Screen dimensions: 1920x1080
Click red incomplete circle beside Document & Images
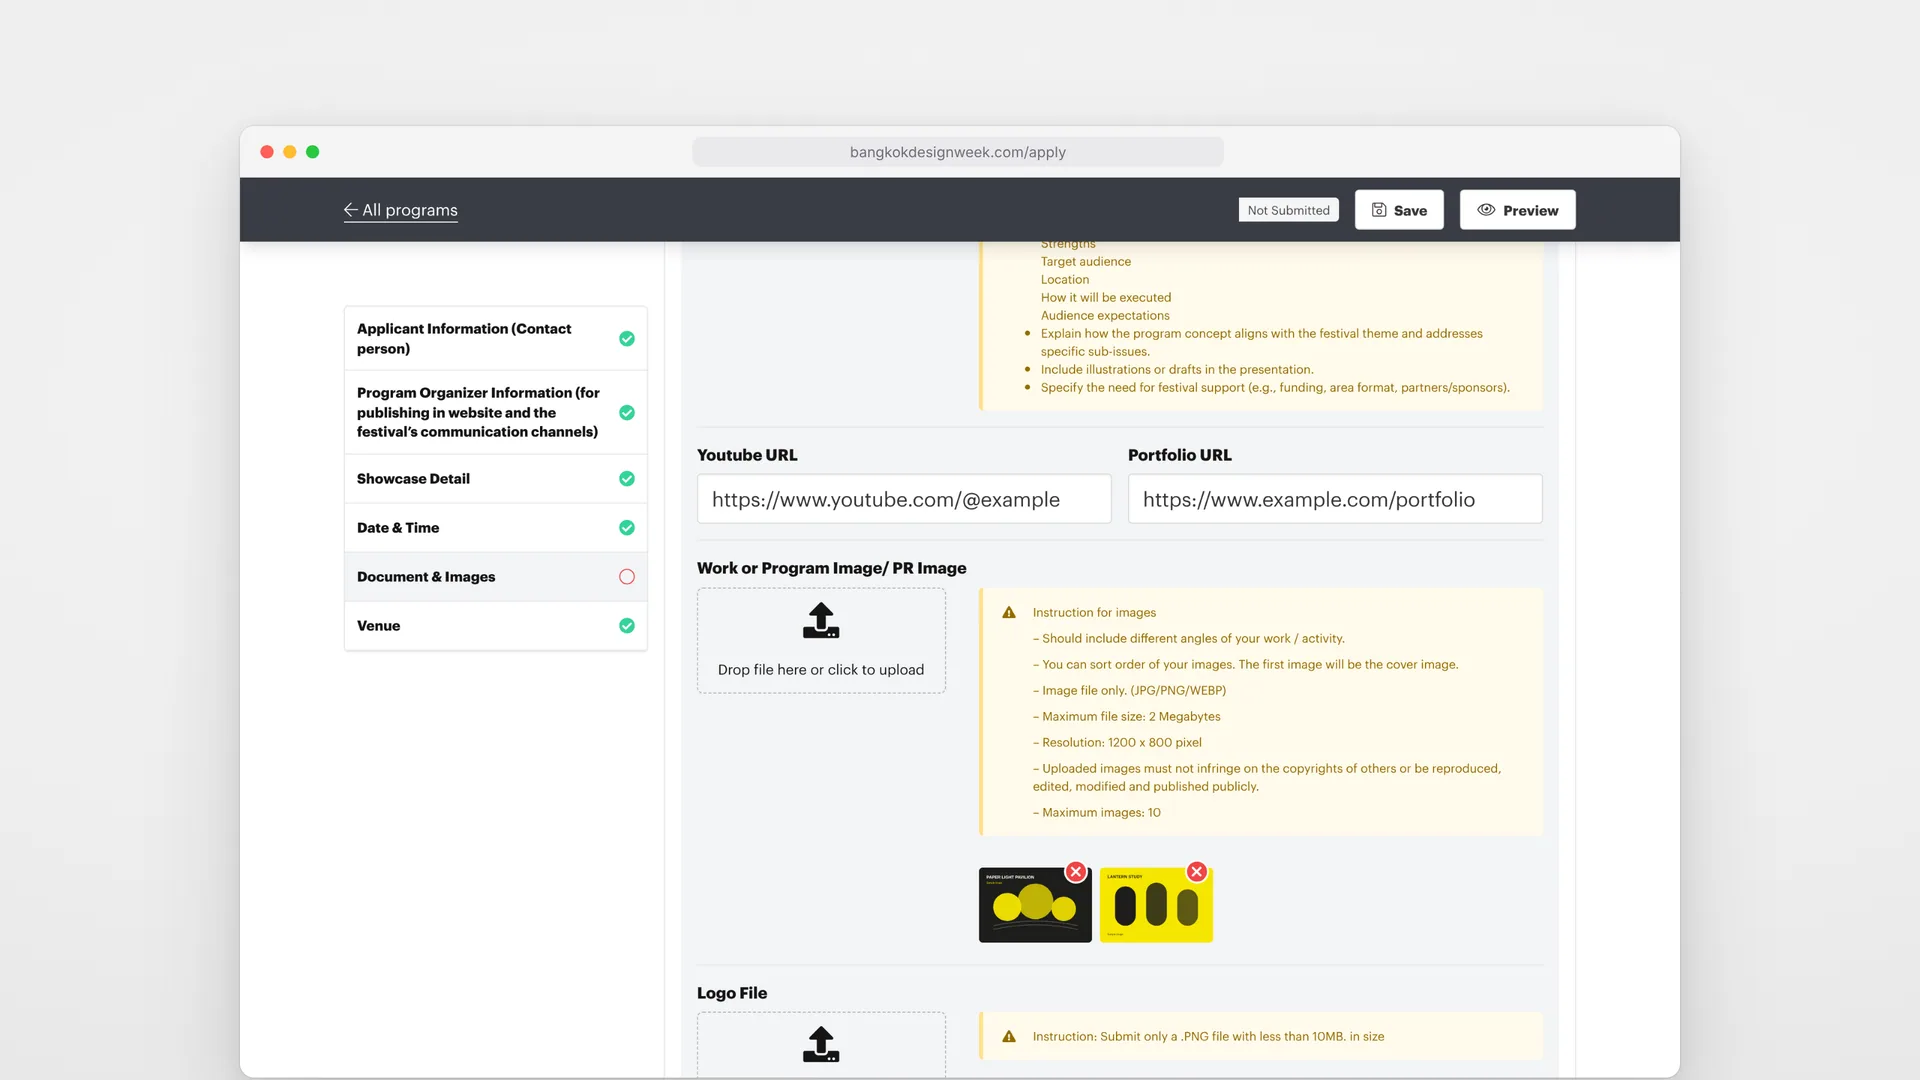coord(627,577)
